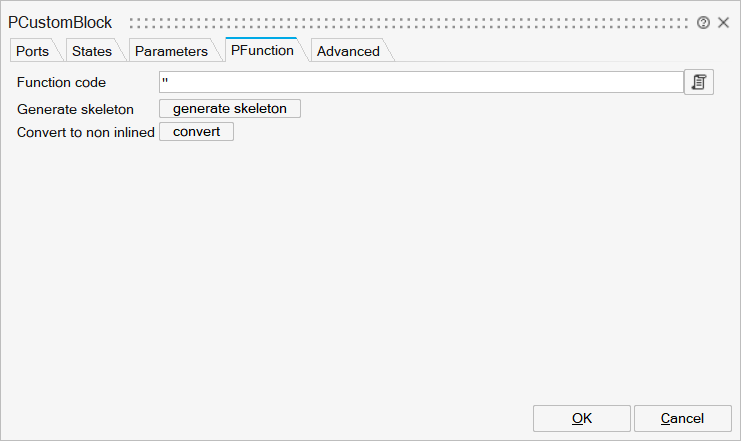The width and height of the screenshot is (741, 441).
Task: Go to the Advanced tab
Action: (348, 51)
